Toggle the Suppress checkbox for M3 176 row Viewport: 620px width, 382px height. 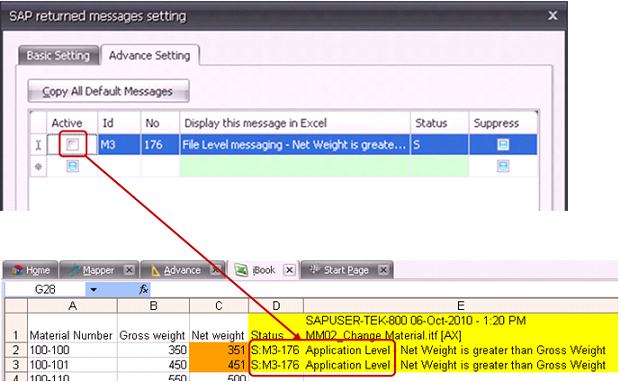pyautogui.click(x=503, y=145)
